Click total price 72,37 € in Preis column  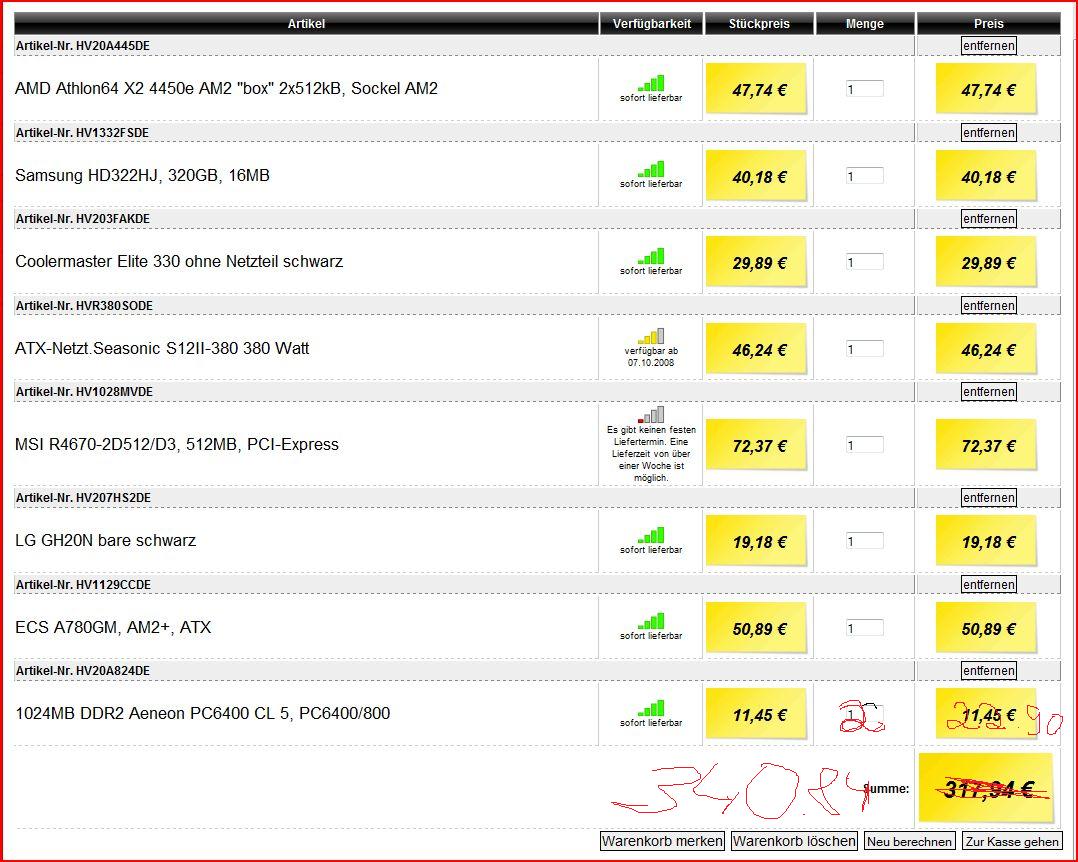coord(988,446)
